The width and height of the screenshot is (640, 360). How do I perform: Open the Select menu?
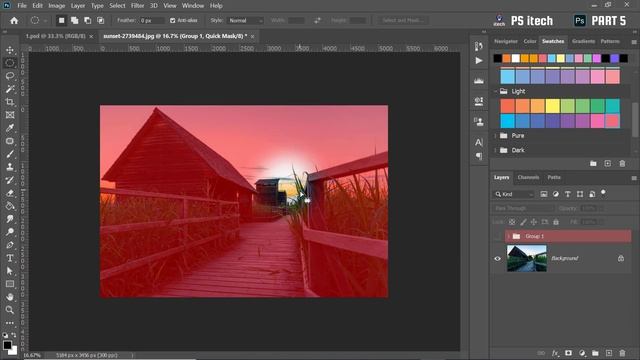click(117, 6)
